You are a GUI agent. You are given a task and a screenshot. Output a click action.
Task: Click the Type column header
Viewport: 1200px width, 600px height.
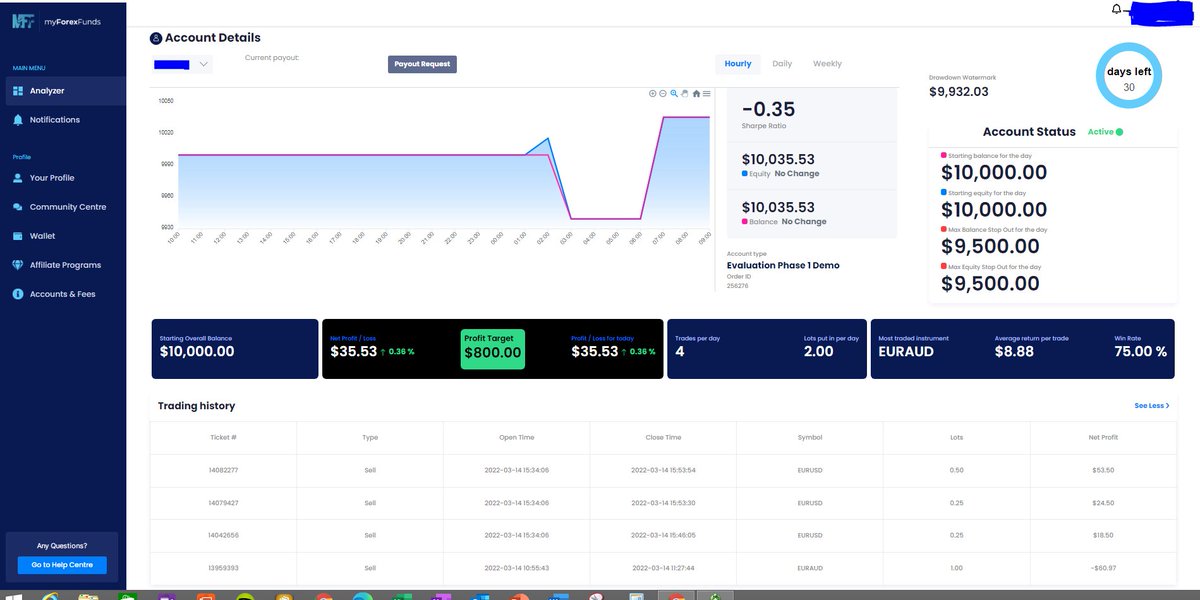pyautogui.click(x=370, y=437)
